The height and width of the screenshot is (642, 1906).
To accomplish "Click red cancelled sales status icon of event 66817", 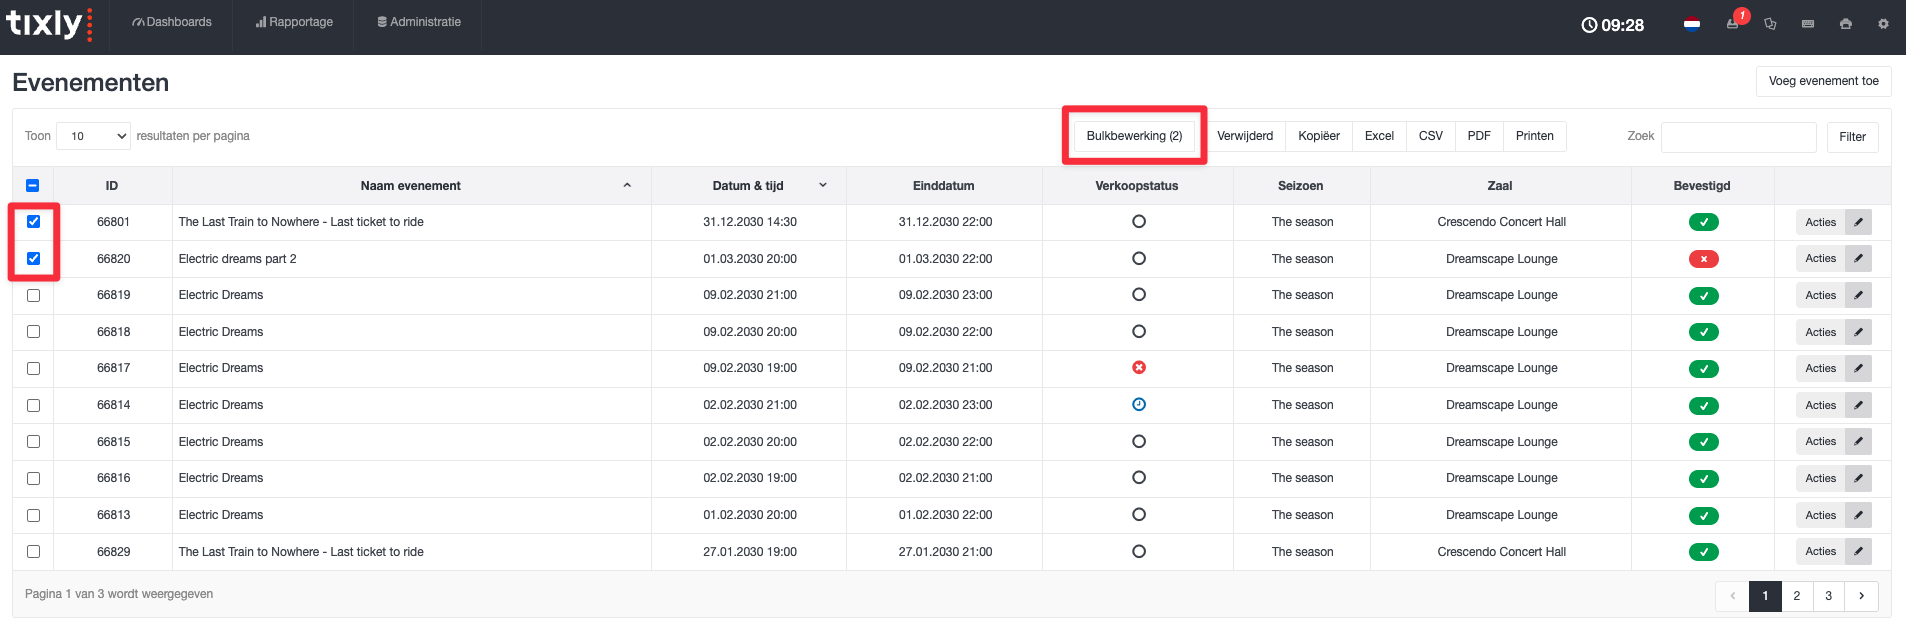I will 1138,368.
